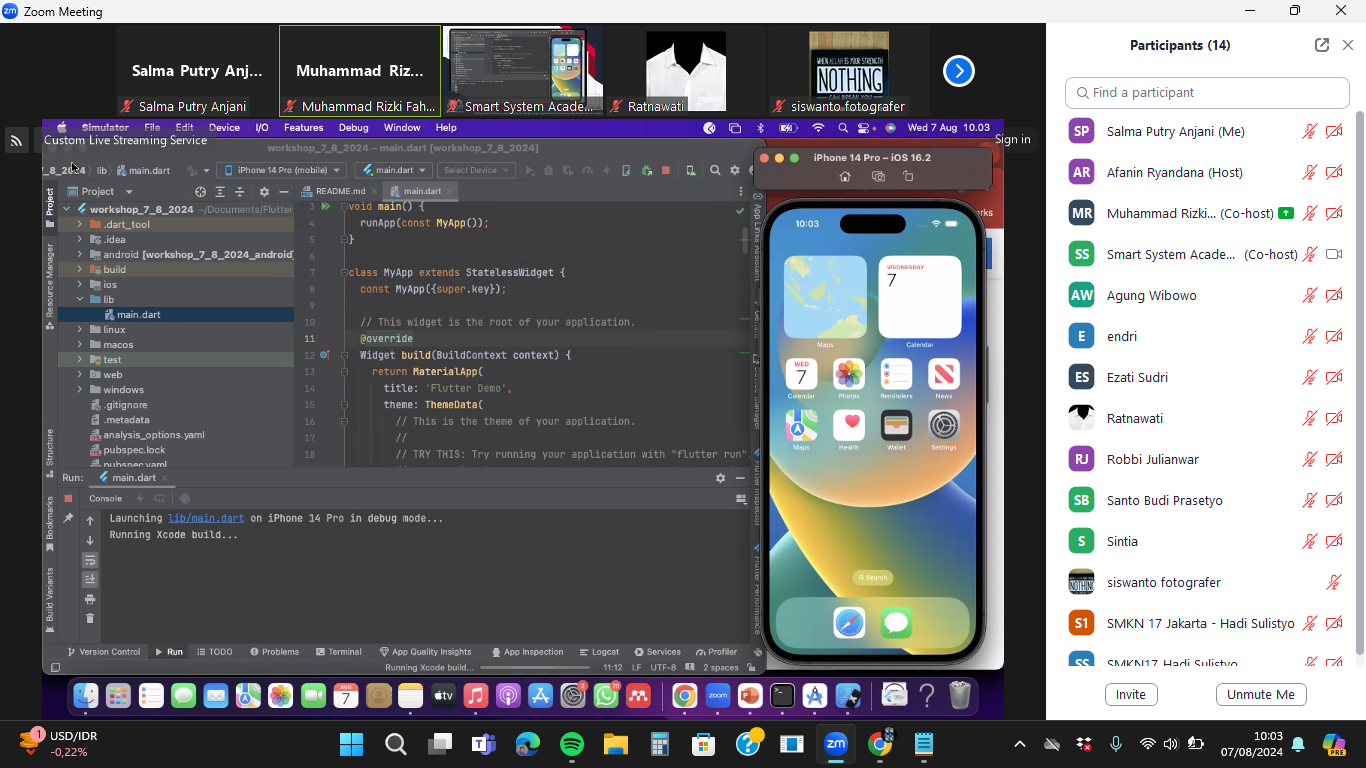Open Project panel gear options
The width and height of the screenshot is (1366, 768).
pyautogui.click(x=264, y=192)
